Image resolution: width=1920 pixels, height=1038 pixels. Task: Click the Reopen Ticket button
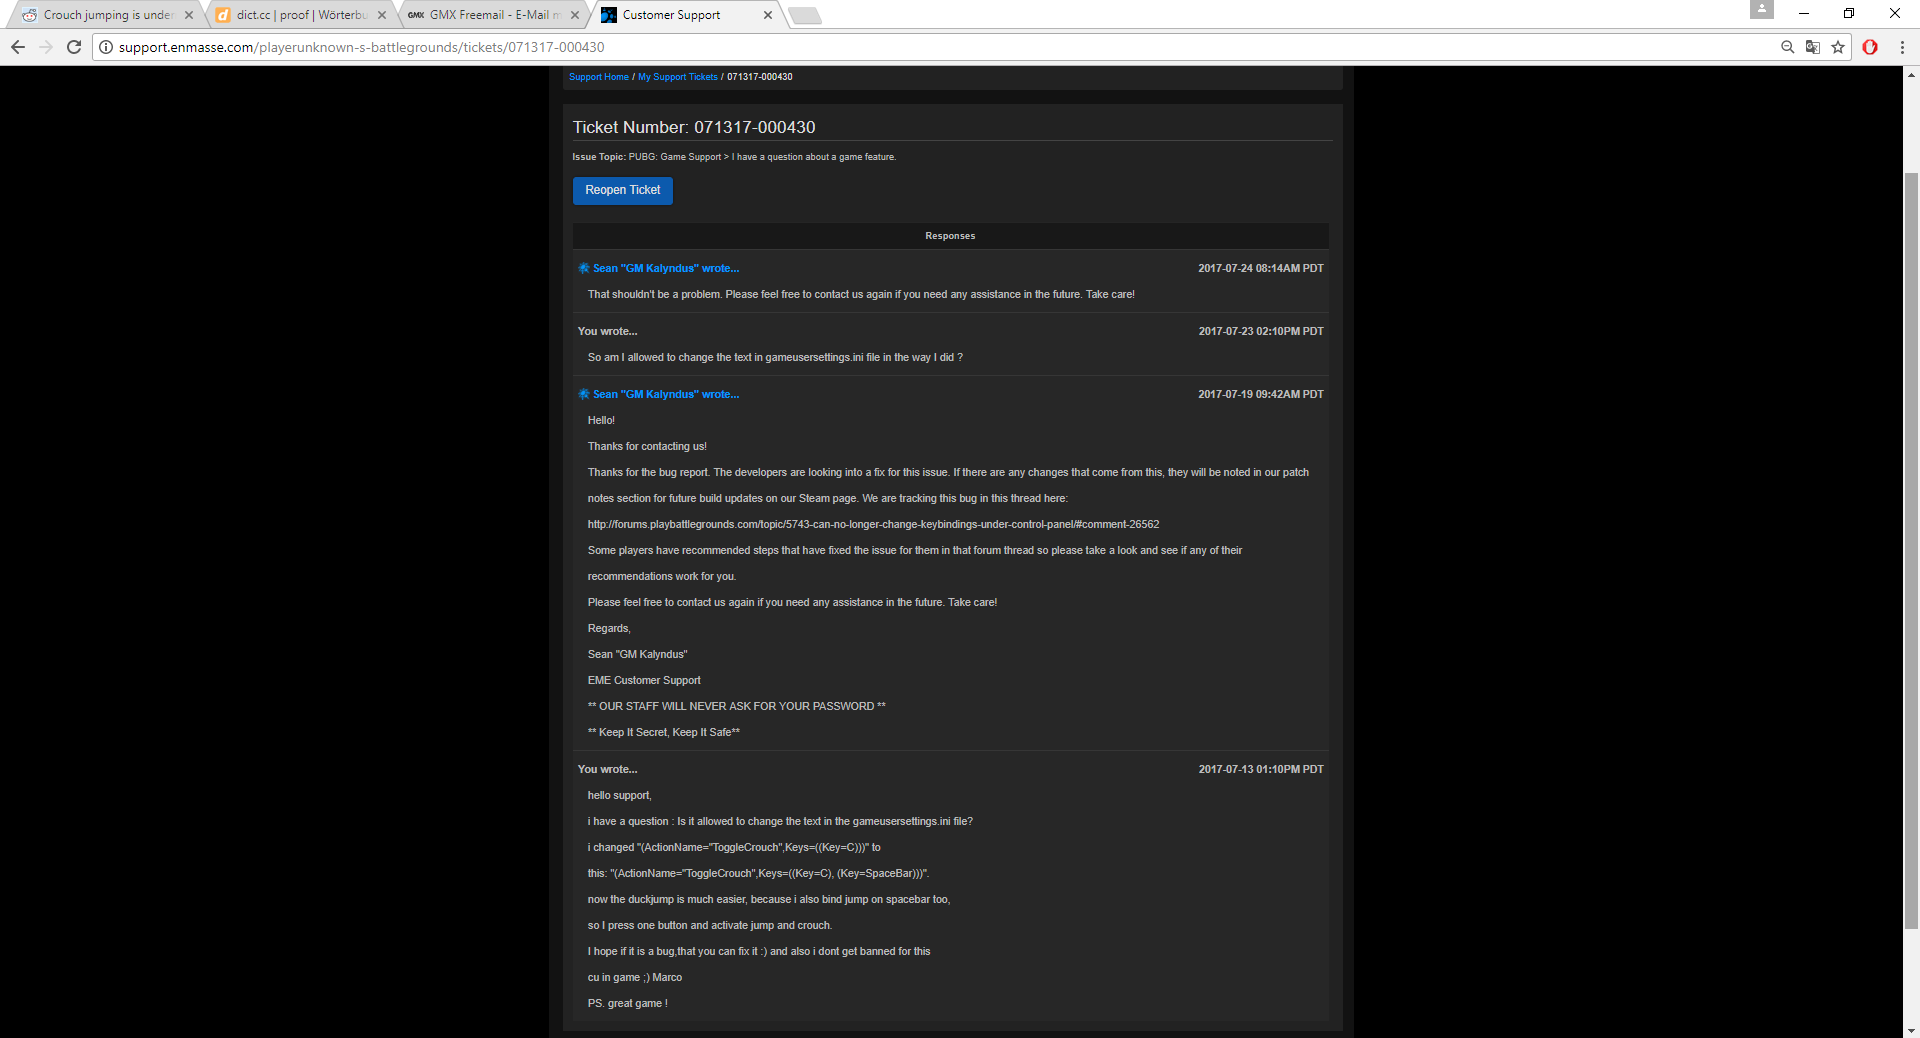(x=623, y=190)
